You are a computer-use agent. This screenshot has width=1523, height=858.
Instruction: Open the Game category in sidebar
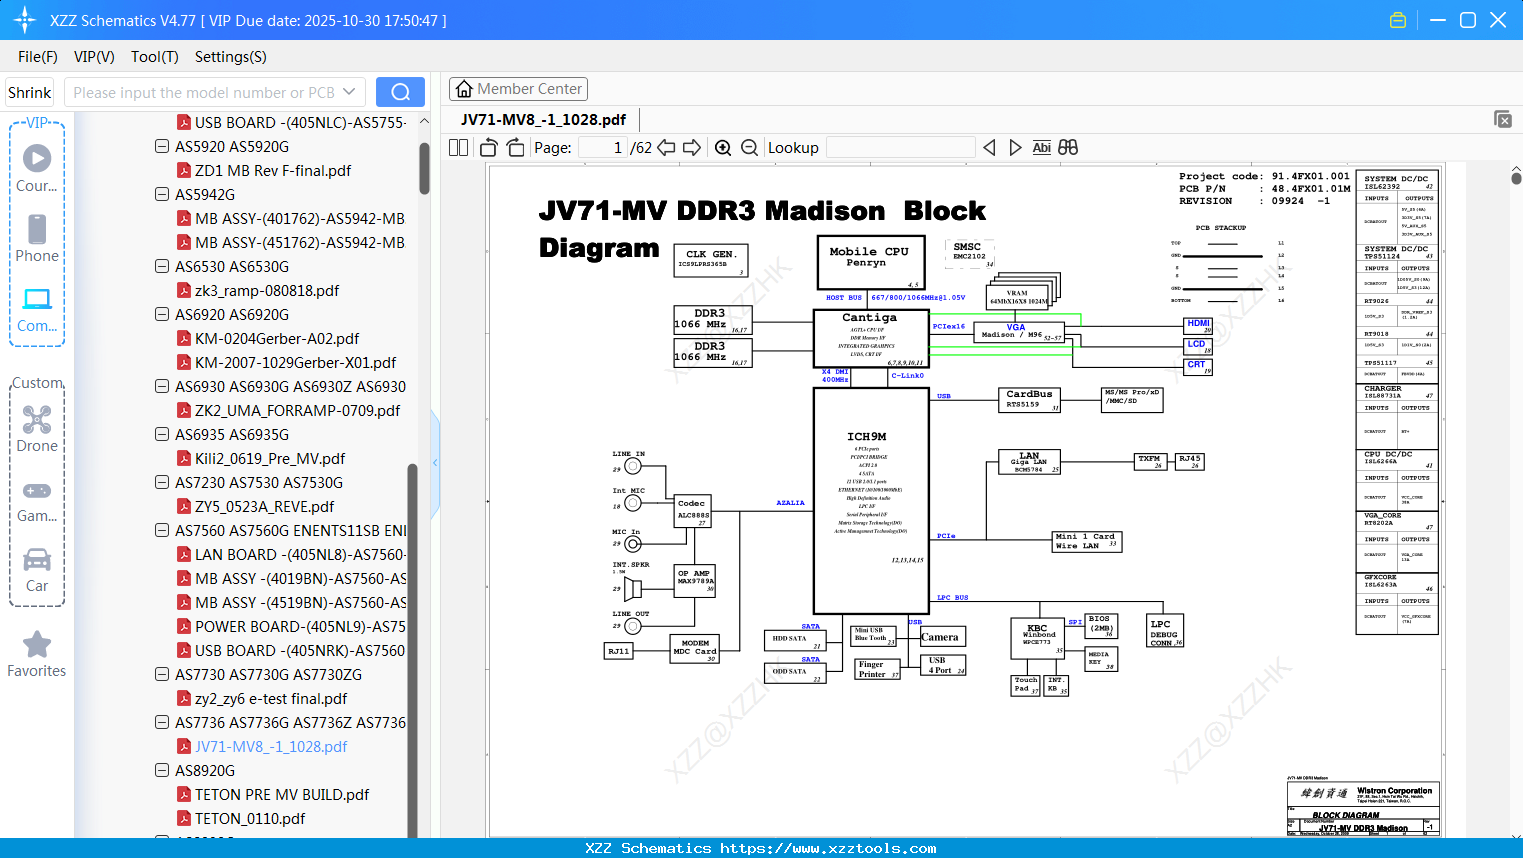[x=37, y=500]
